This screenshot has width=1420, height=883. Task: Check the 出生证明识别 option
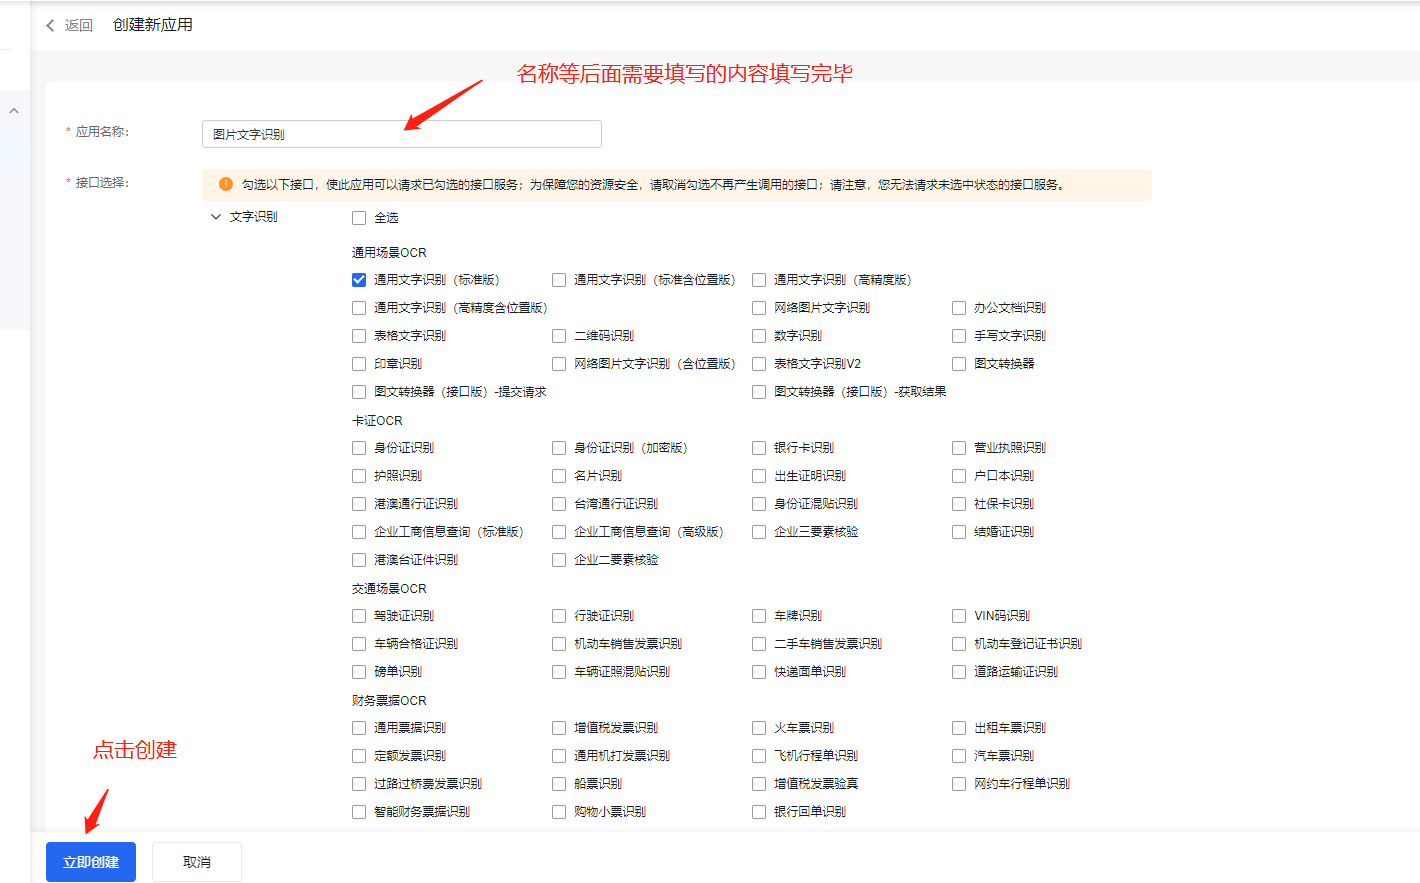pyautogui.click(x=759, y=476)
